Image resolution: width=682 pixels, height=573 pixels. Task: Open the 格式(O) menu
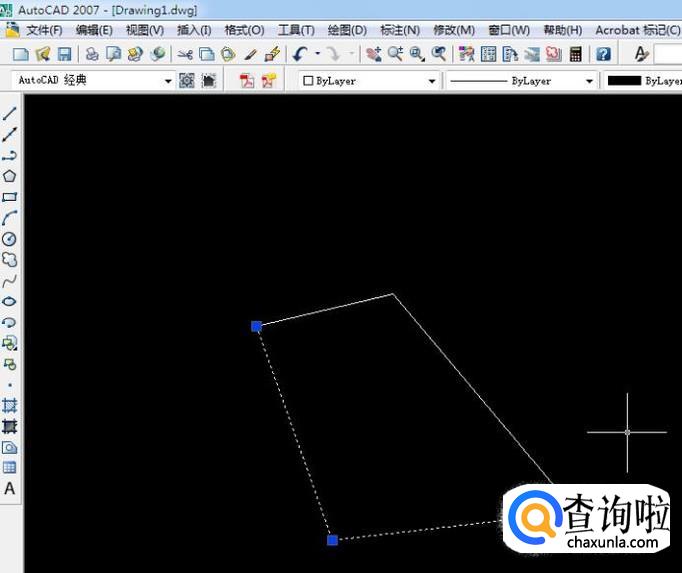click(x=244, y=30)
